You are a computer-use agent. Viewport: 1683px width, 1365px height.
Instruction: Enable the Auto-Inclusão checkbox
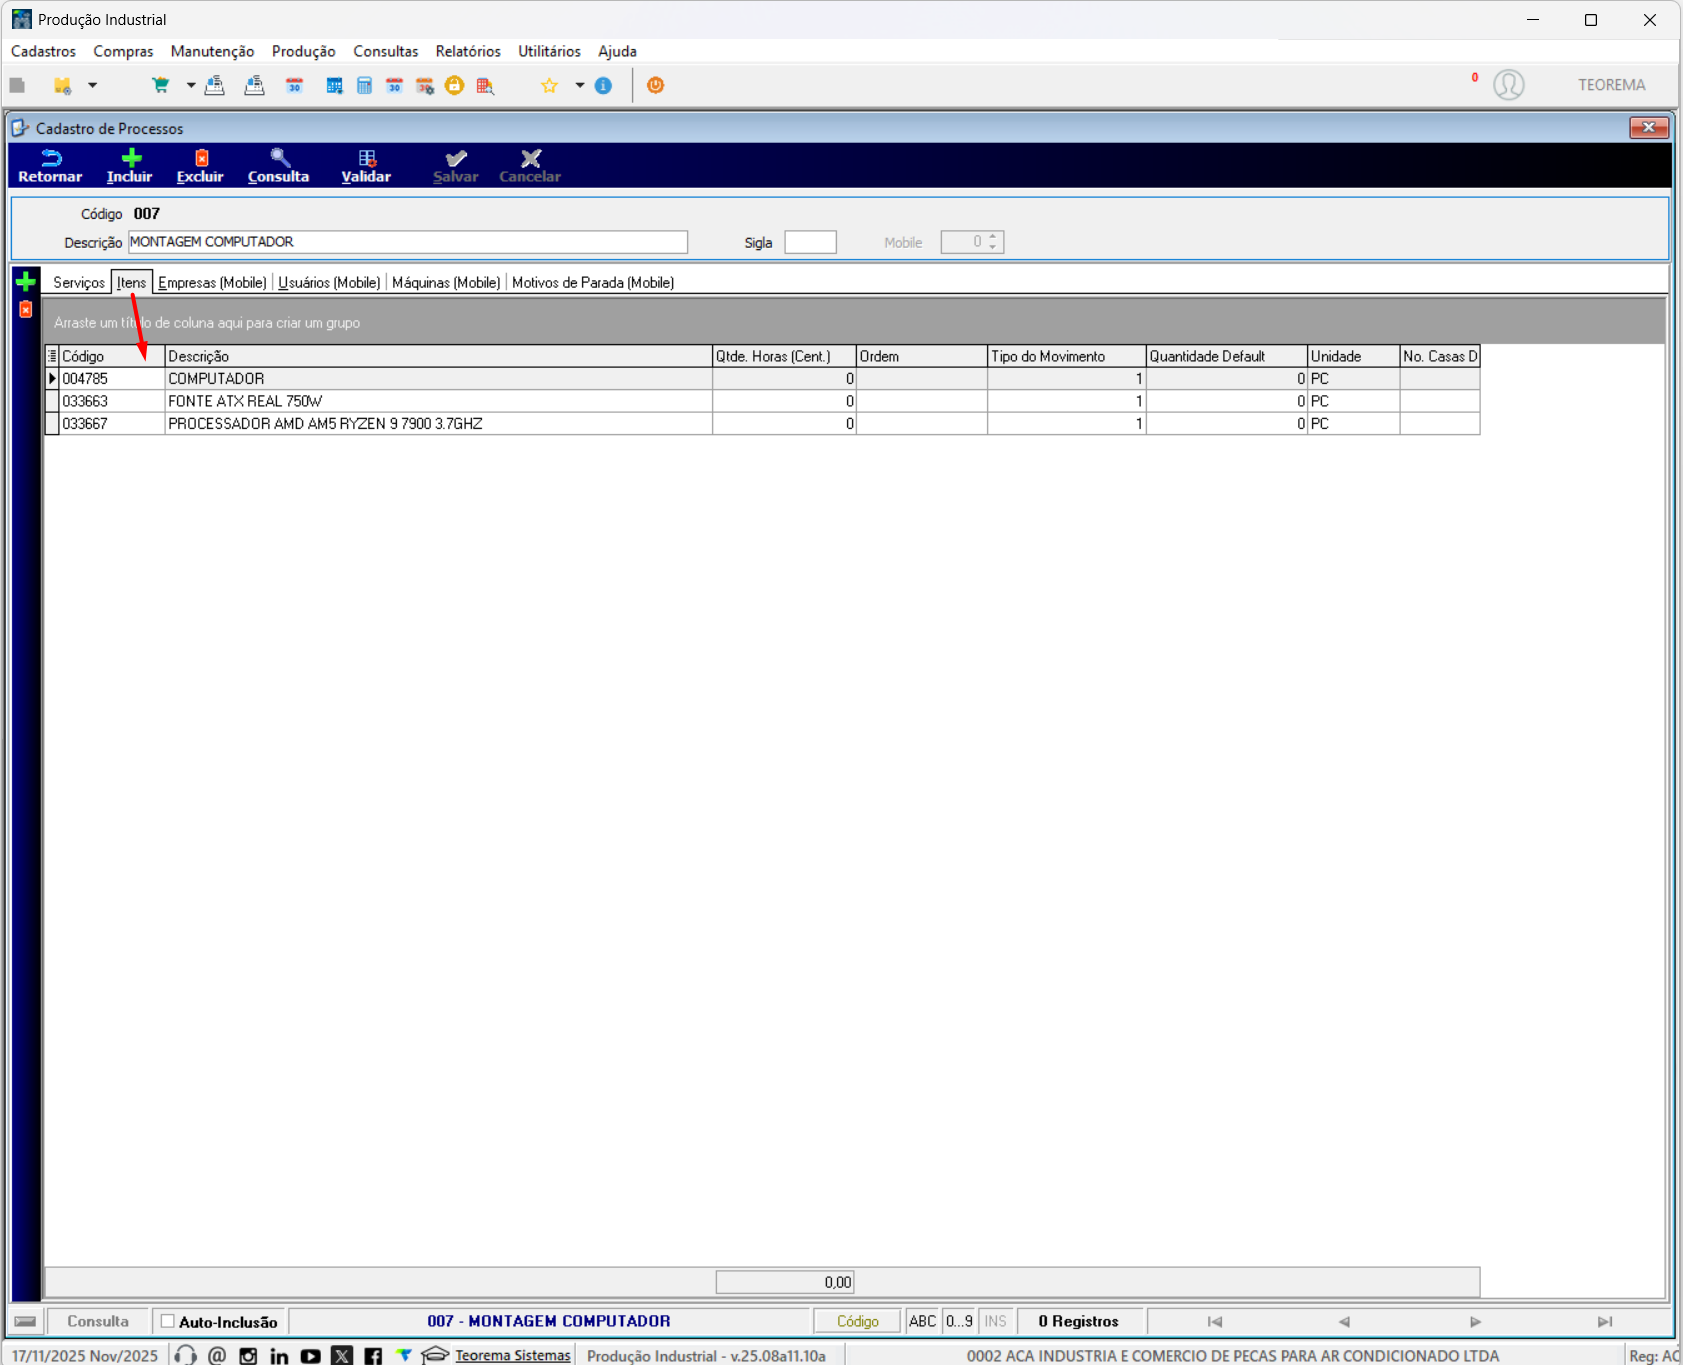pyautogui.click(x=168, y=1321)
